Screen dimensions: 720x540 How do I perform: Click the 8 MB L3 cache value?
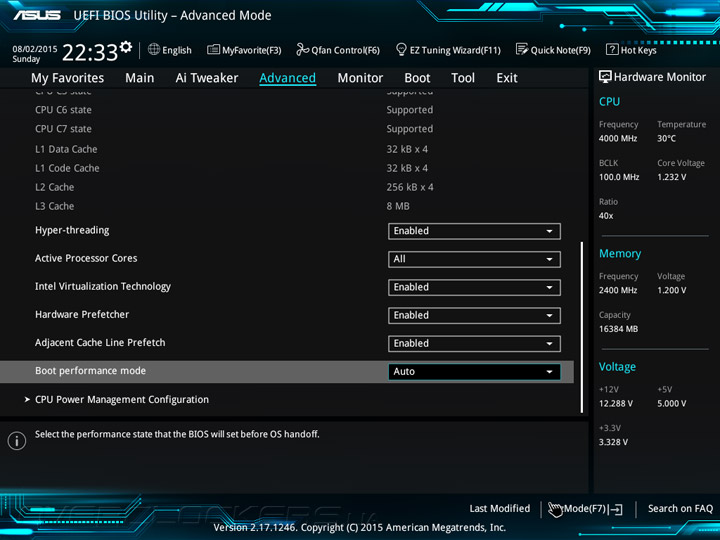point(398,206)
